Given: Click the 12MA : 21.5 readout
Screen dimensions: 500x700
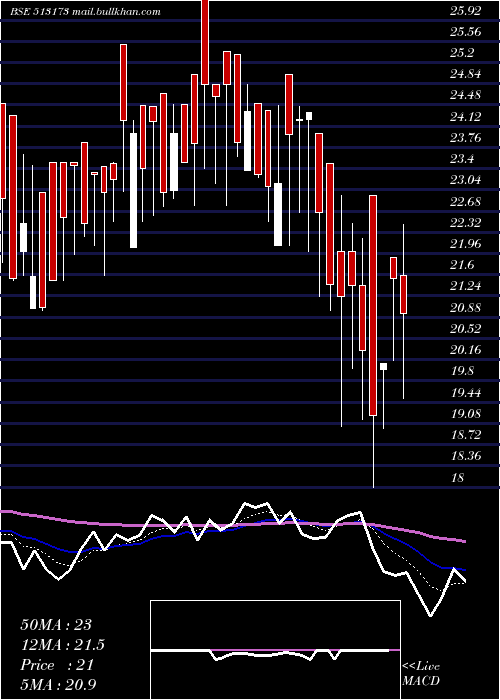Looking at the screenshot, I should [x=63, y=645].
